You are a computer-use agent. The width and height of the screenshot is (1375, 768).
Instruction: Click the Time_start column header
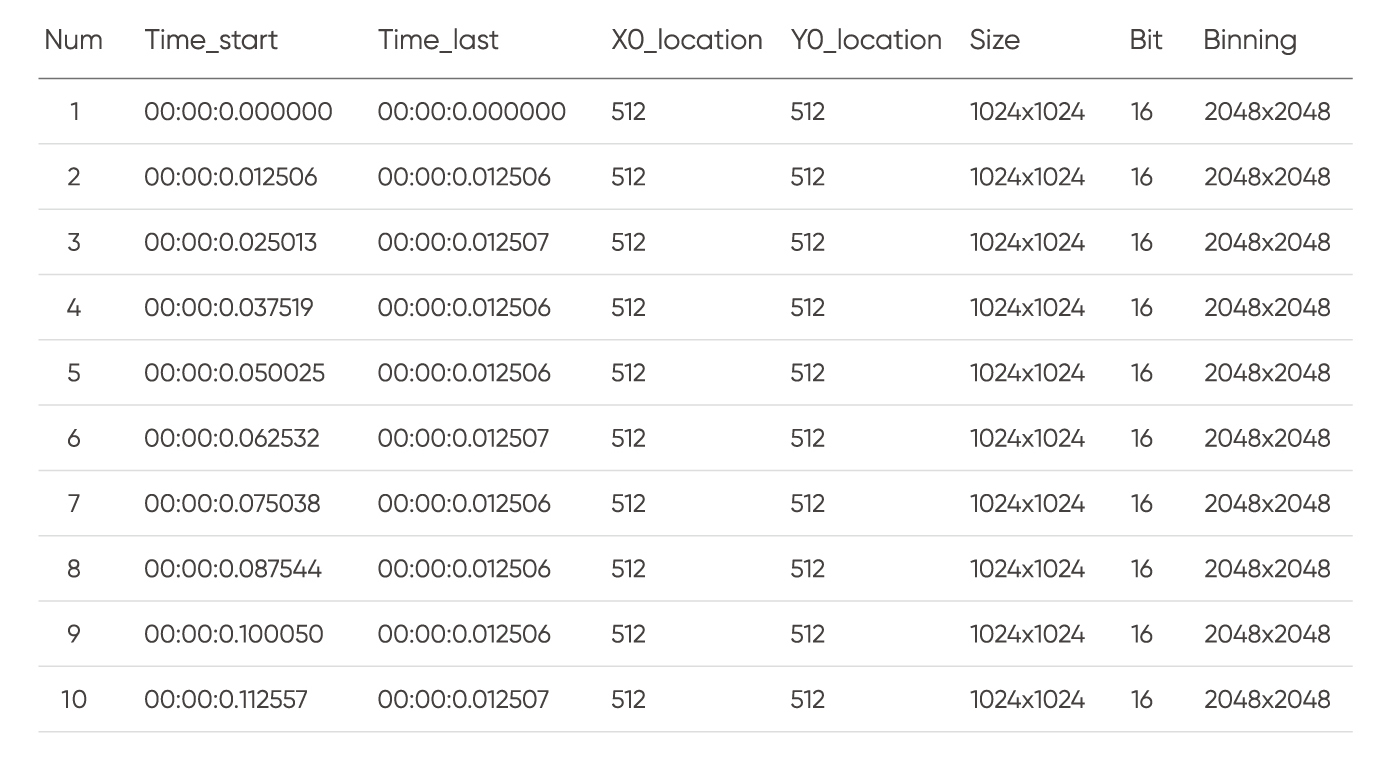pos(211,40)
